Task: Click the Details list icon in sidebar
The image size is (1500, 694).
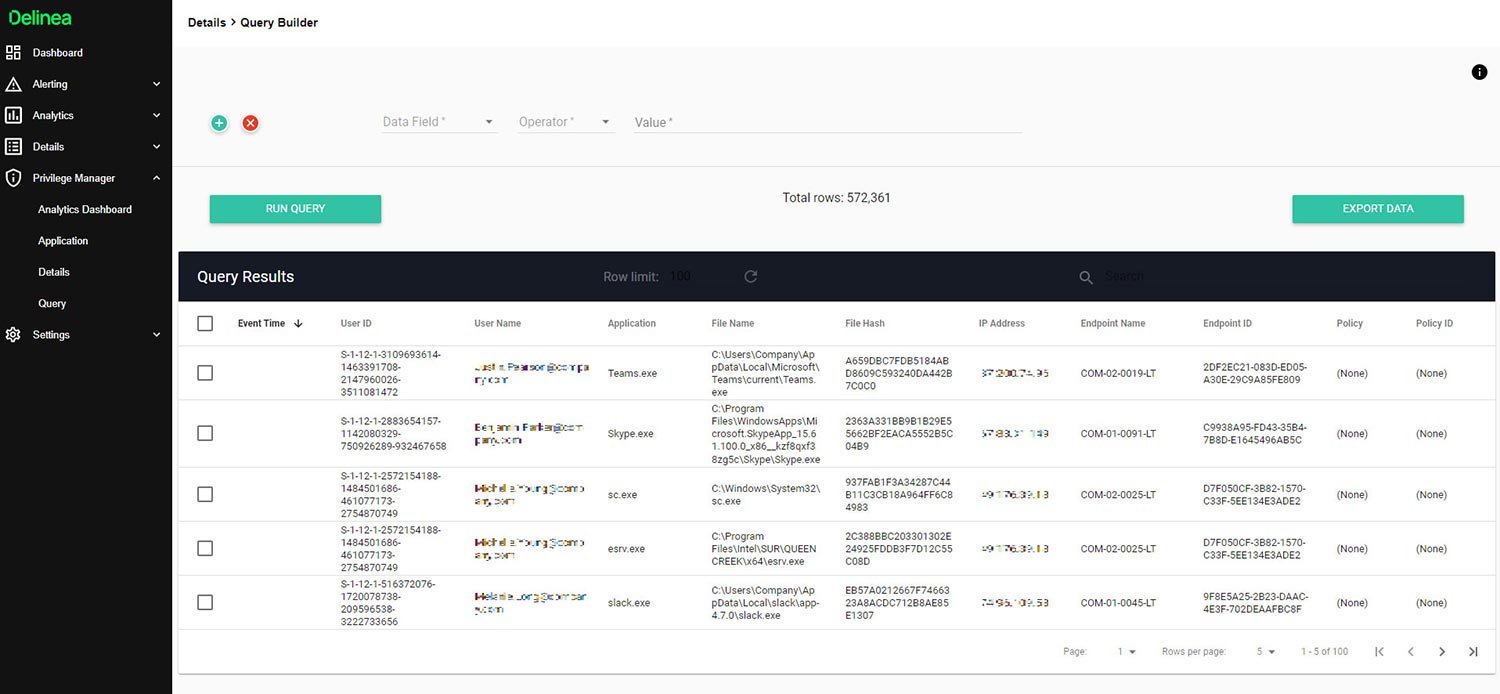Action: 13,147
